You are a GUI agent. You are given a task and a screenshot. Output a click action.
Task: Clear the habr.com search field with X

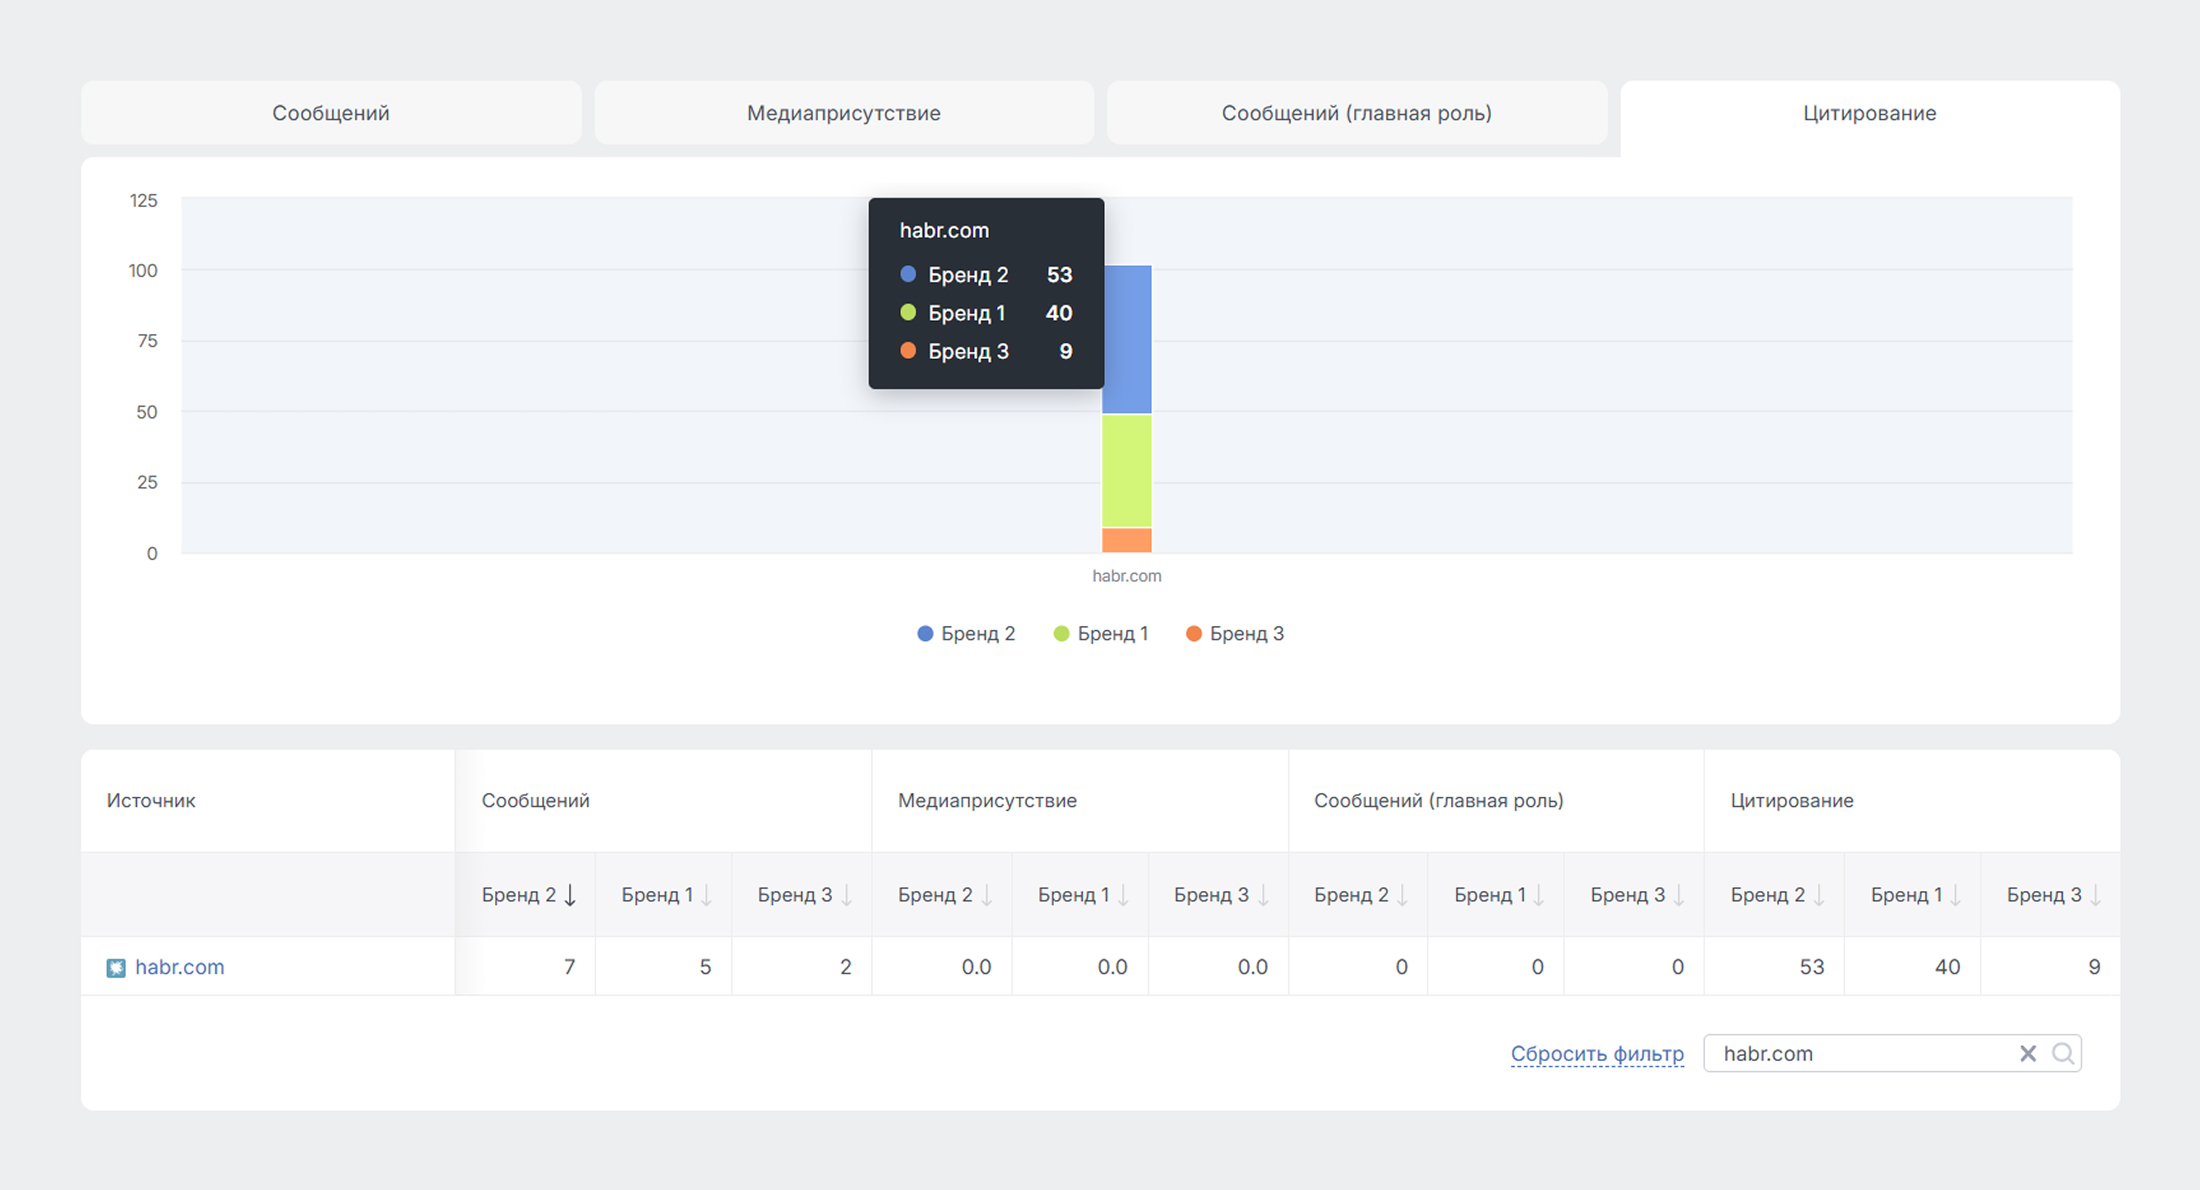pyautogui.click(x=2027, y=1053)
